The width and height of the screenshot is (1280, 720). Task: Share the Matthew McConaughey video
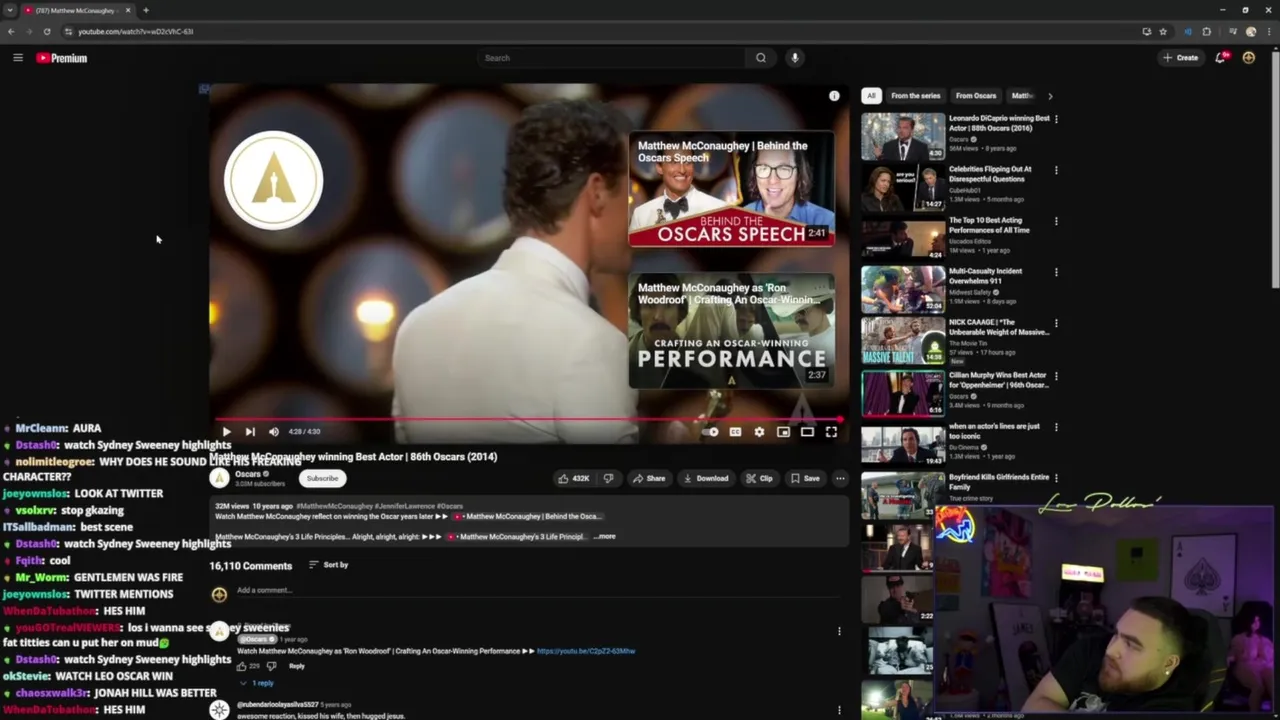tap(648, 479)
